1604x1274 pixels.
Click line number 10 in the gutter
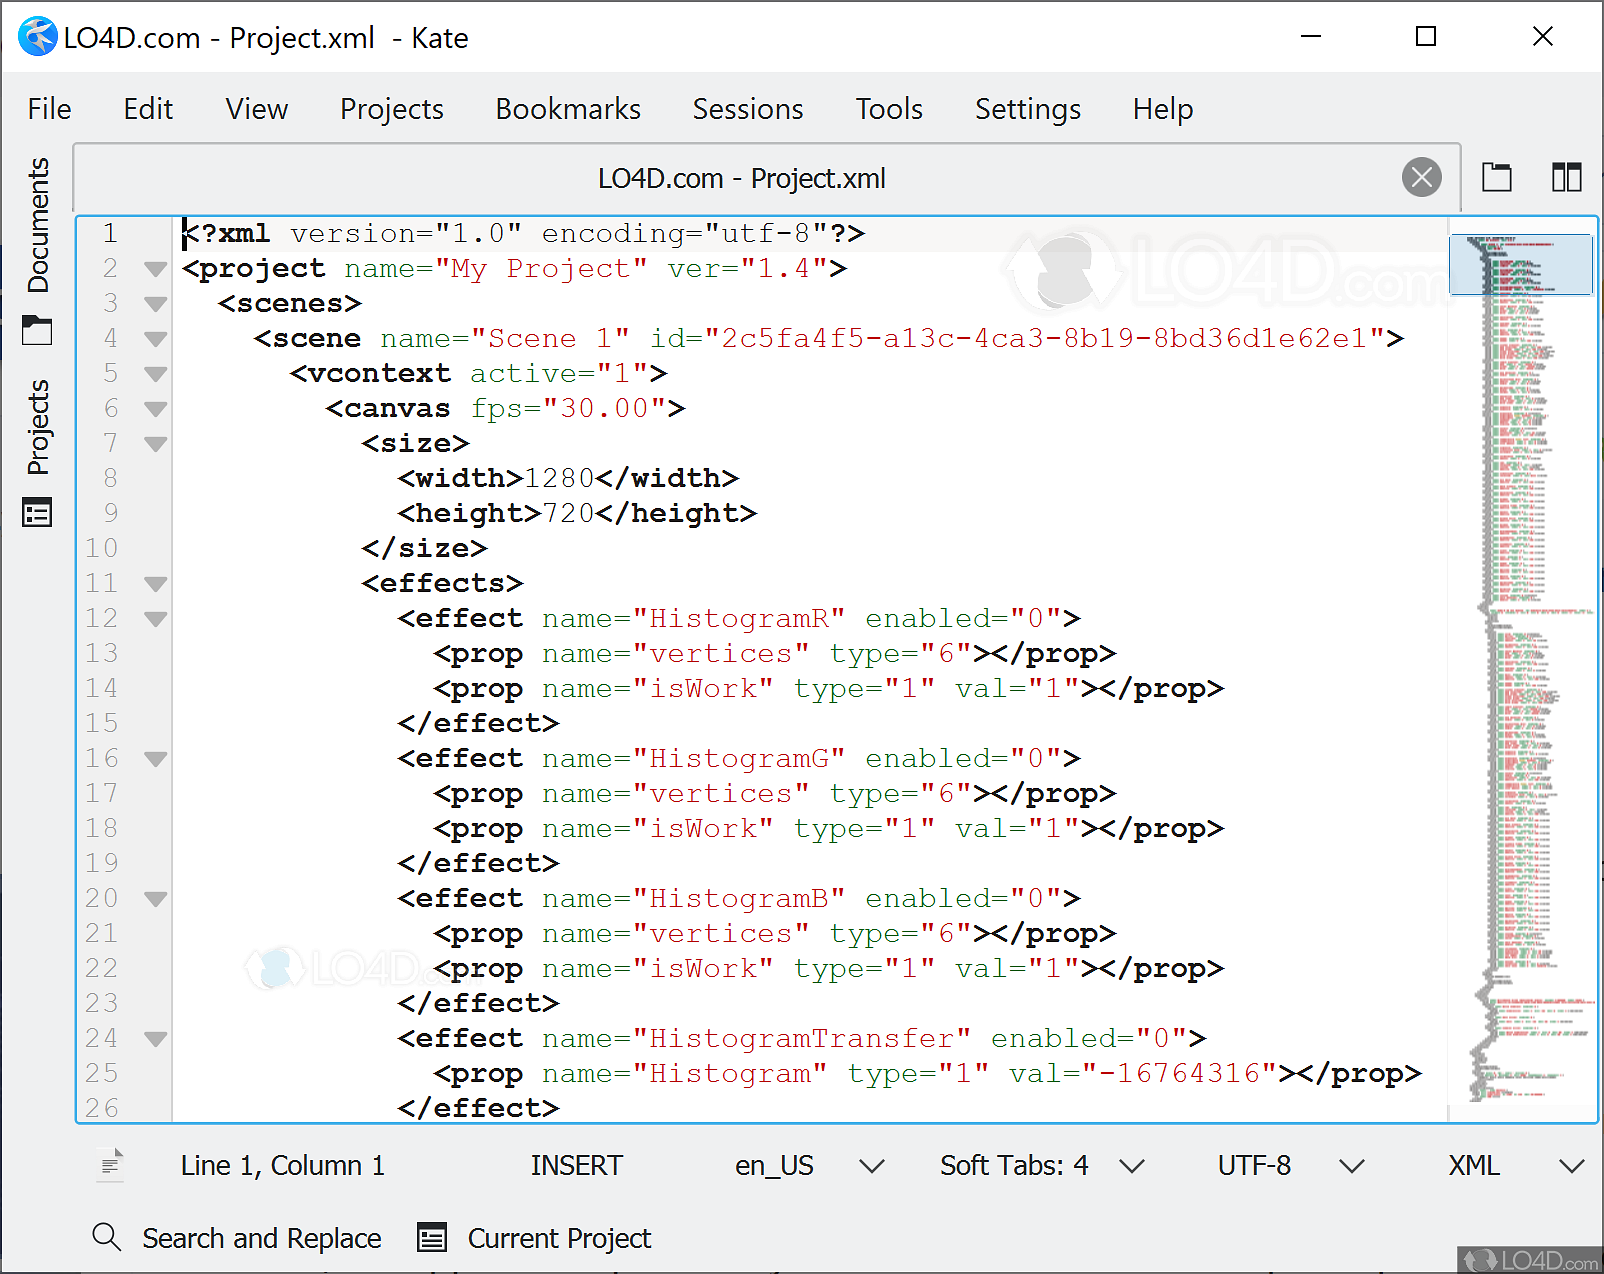pyautogui.click(x=101, y=548)
